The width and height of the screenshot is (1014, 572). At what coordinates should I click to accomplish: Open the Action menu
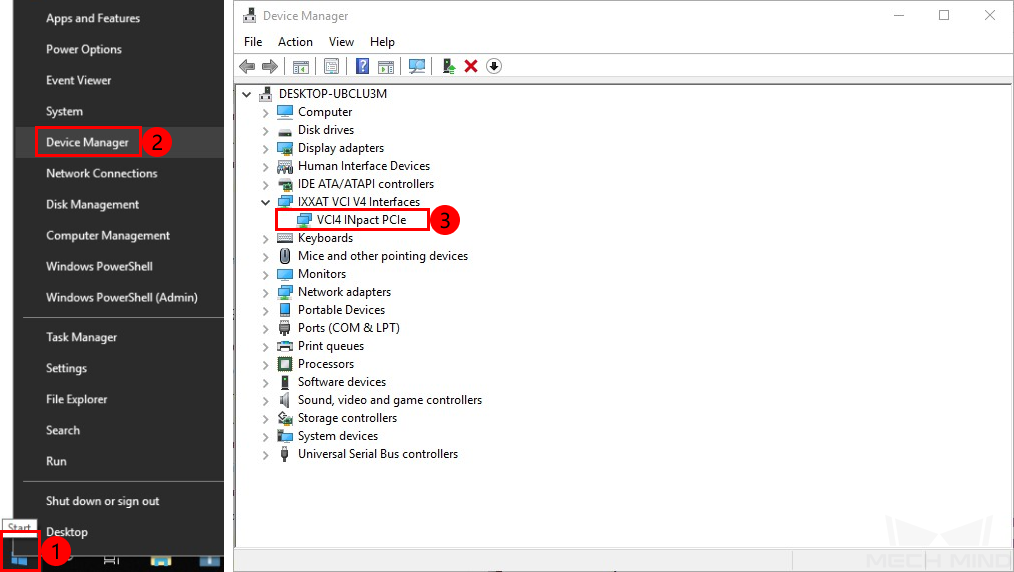(295, 42)
